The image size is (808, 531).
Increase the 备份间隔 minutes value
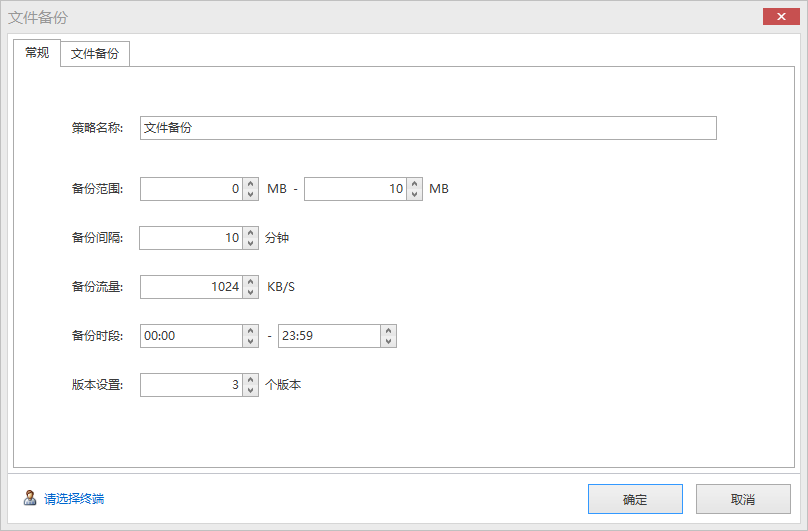click(250, 233)
